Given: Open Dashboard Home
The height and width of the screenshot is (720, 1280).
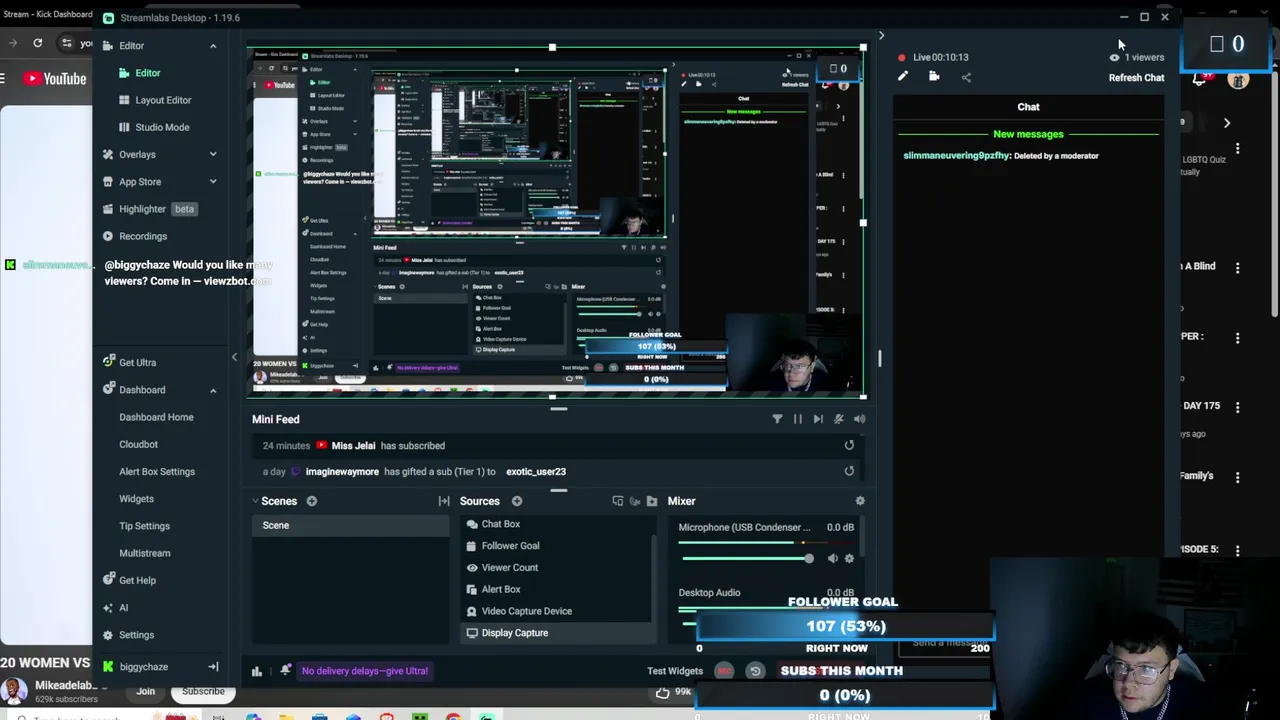Looking at the screenshot, I should [156, 417].
